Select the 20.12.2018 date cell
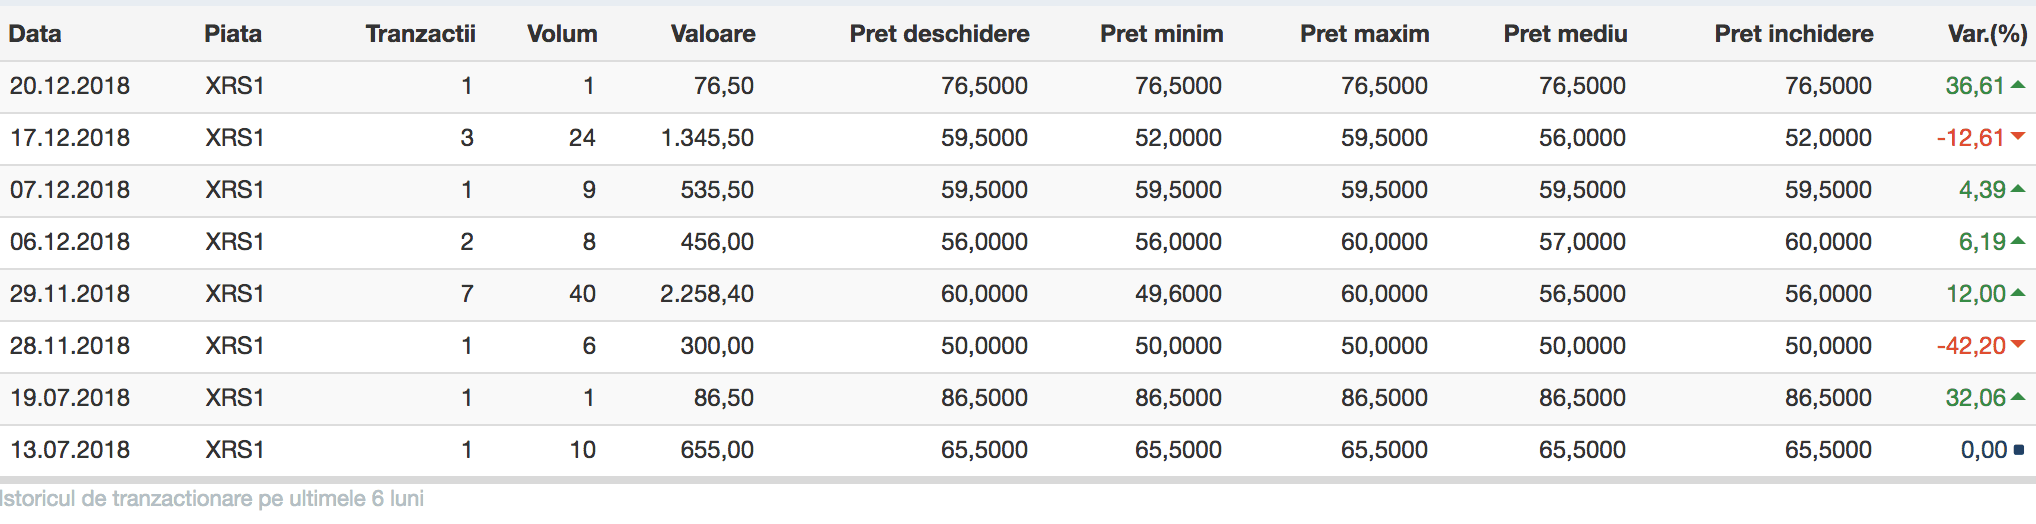Viewport: 2036px width, 524px height. click(x=70, y=86)
